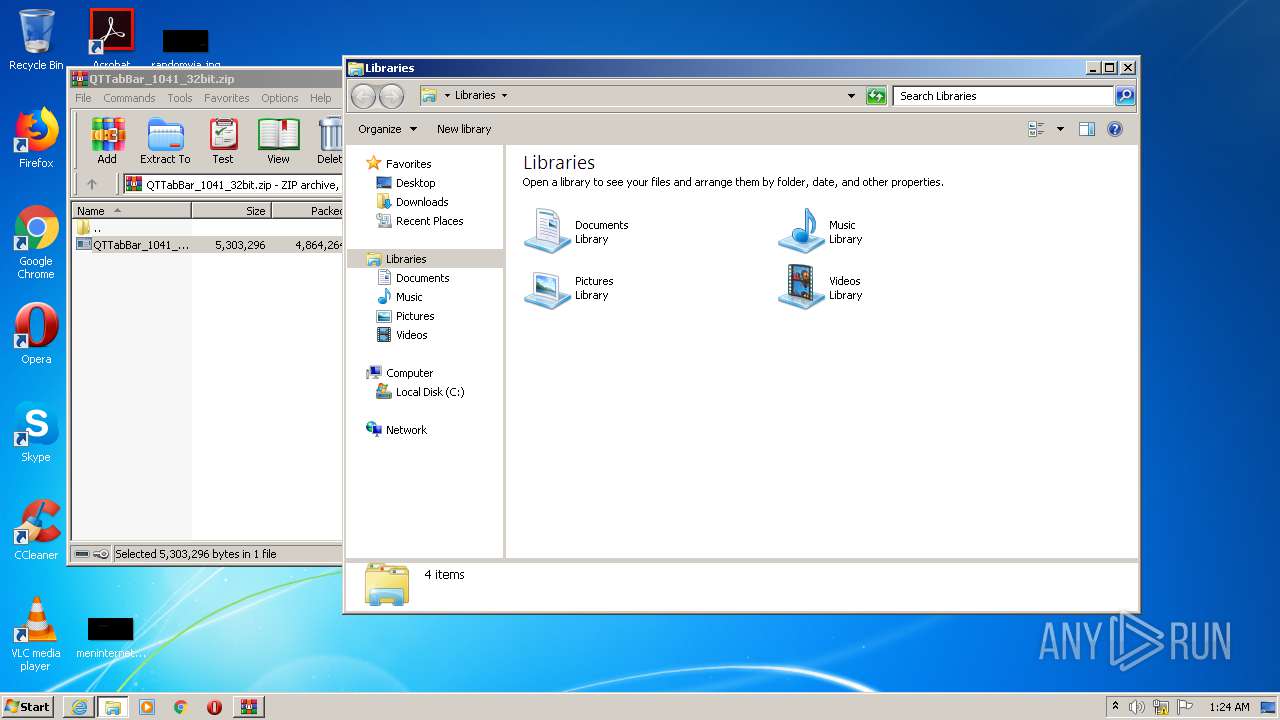Open the Start menu
Viewport: 1280px width, 720px height.
[27, 707]
